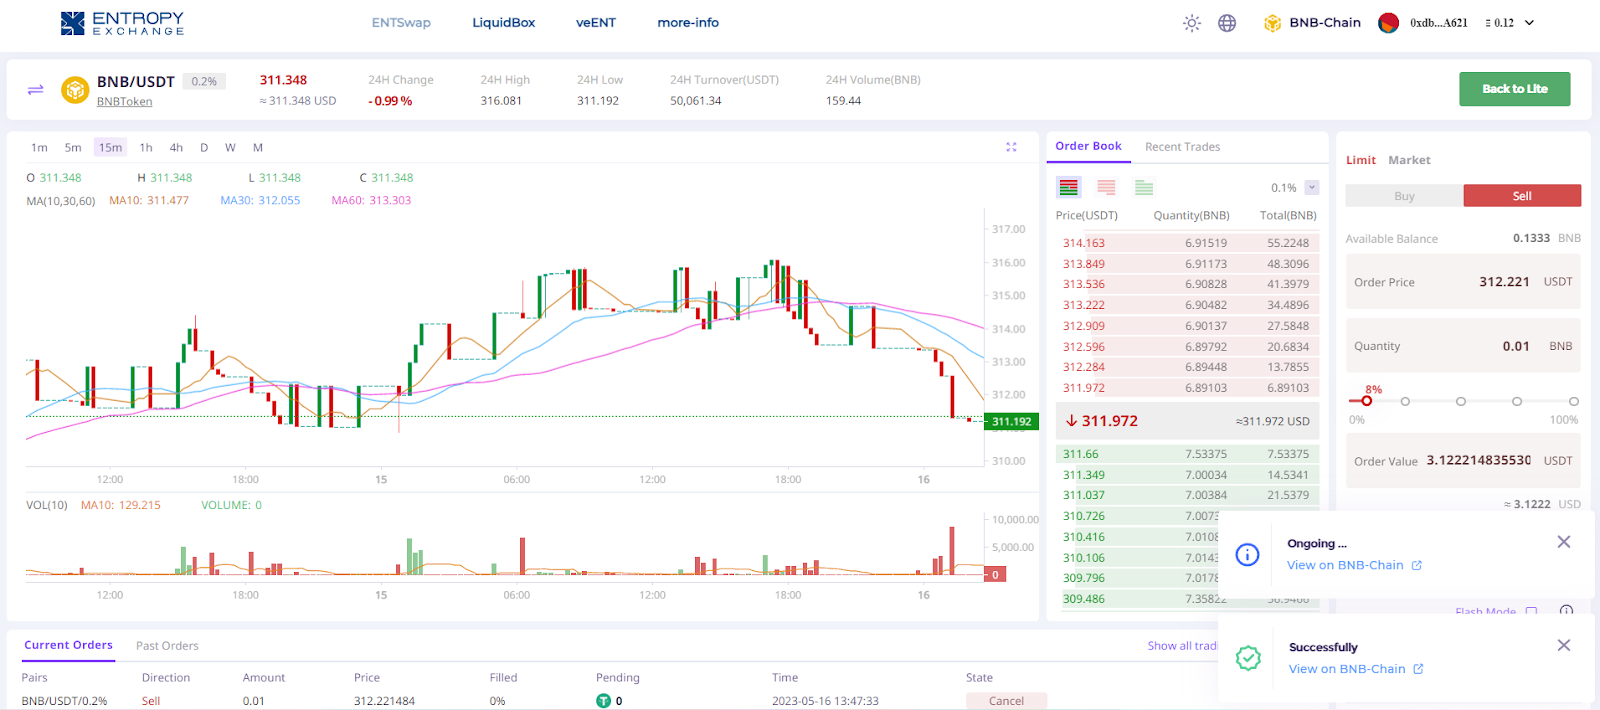The height and width of the screenshot is (710, 1600).
Task: Click the wallet avatar icon
Action: click(1388, 23)
